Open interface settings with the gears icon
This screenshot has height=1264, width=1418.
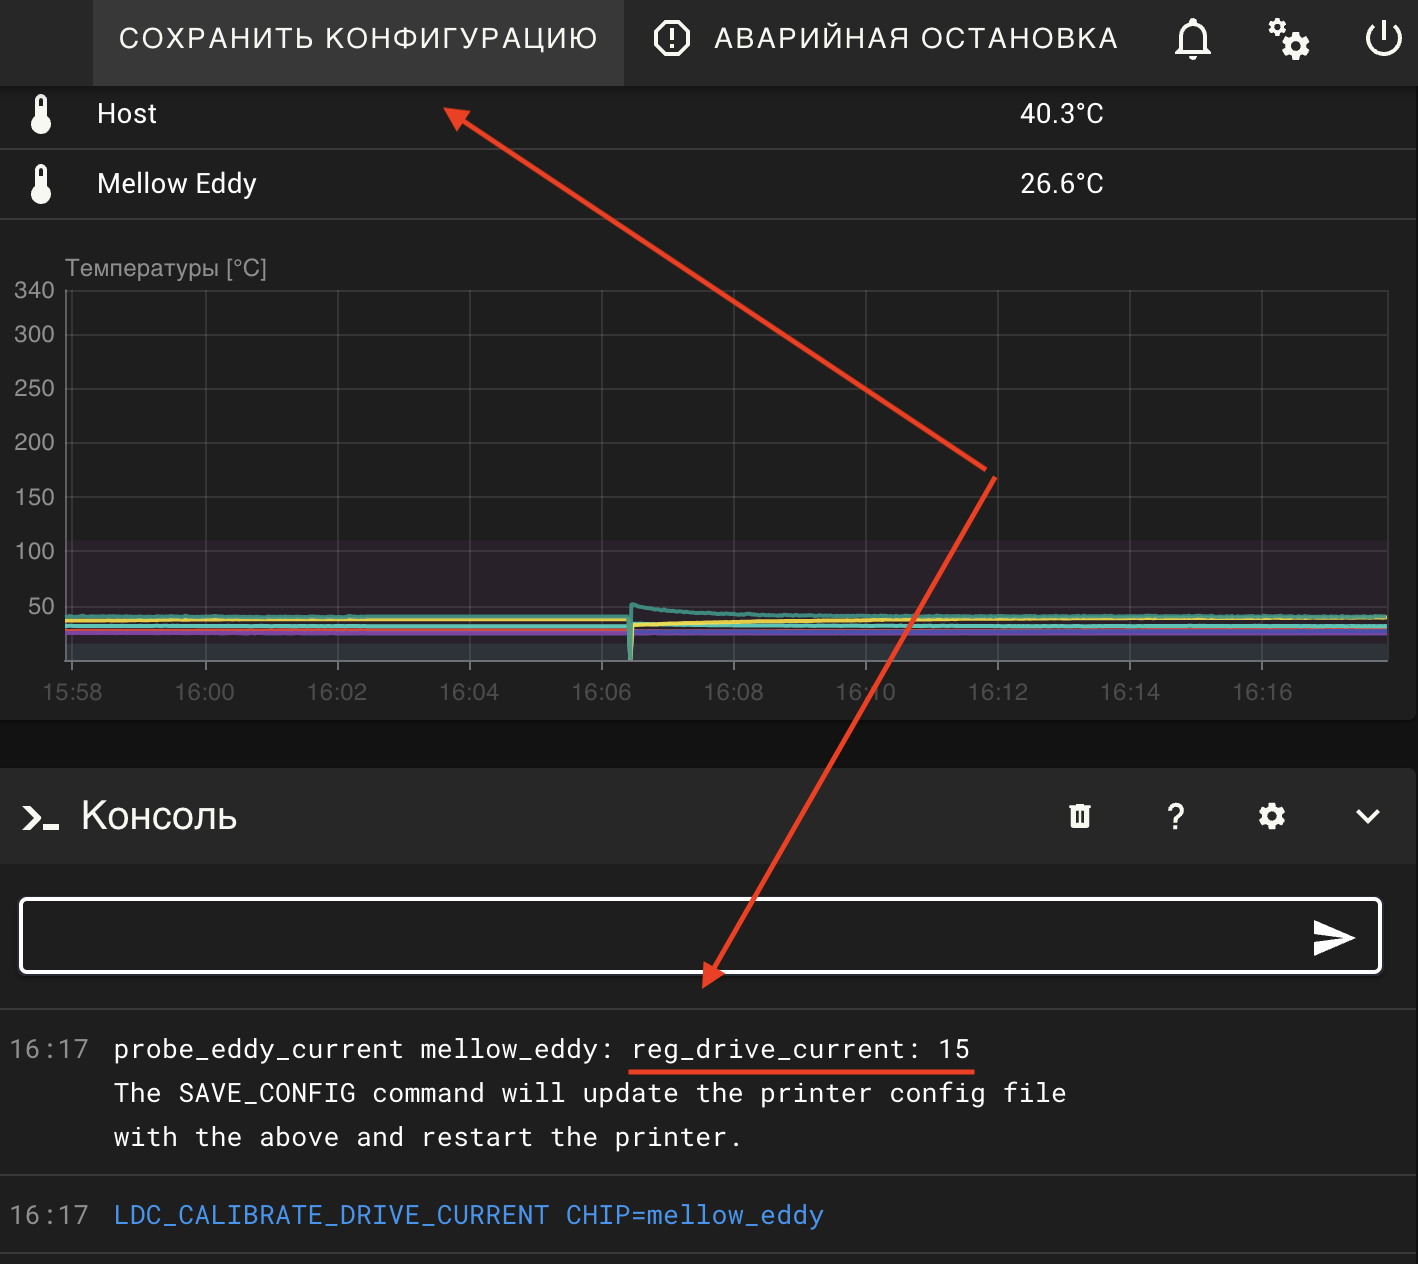[1288, 39]
